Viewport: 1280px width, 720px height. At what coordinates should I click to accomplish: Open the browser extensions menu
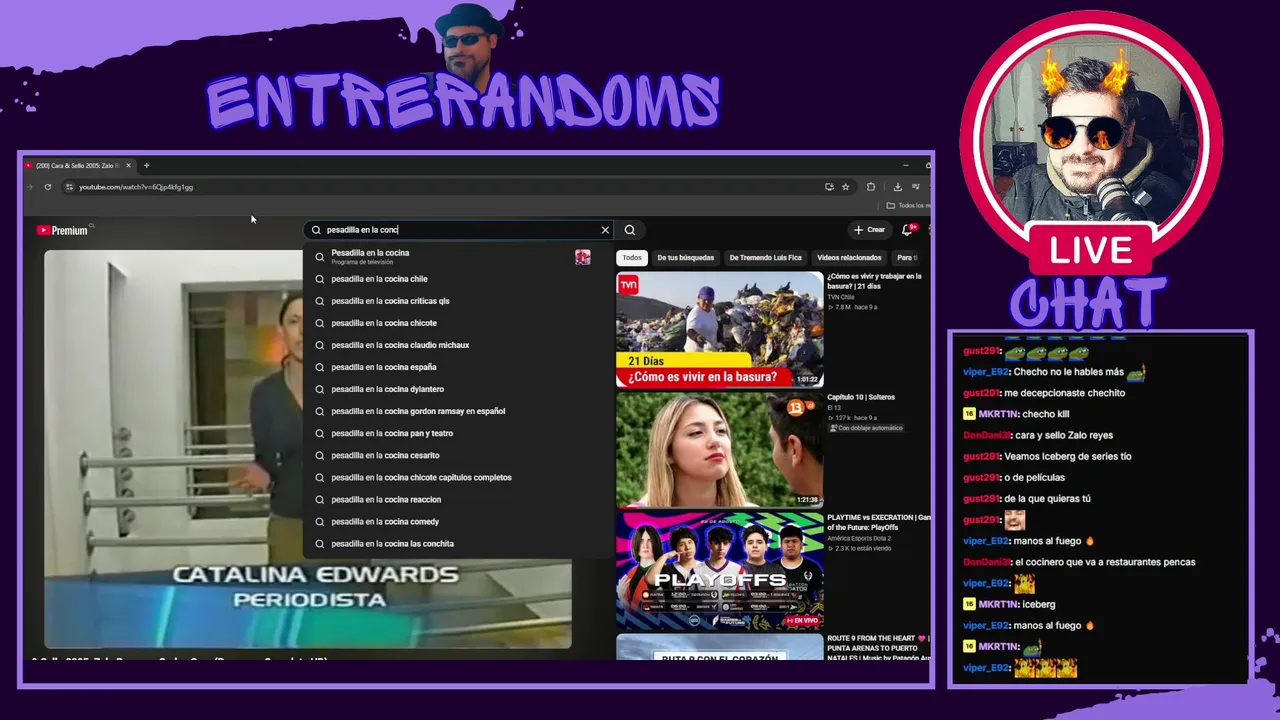pos(871,187)
